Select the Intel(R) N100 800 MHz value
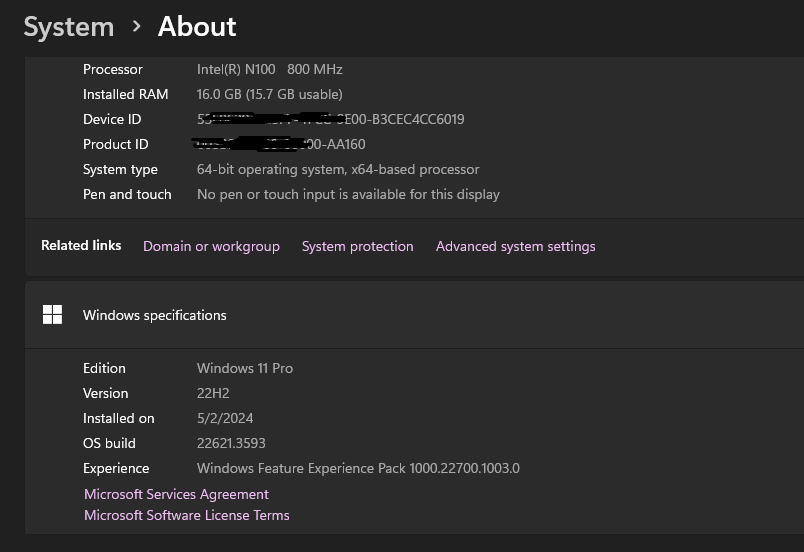The width and height of the screenshot is (804, 552). click(x=270, y=69)
